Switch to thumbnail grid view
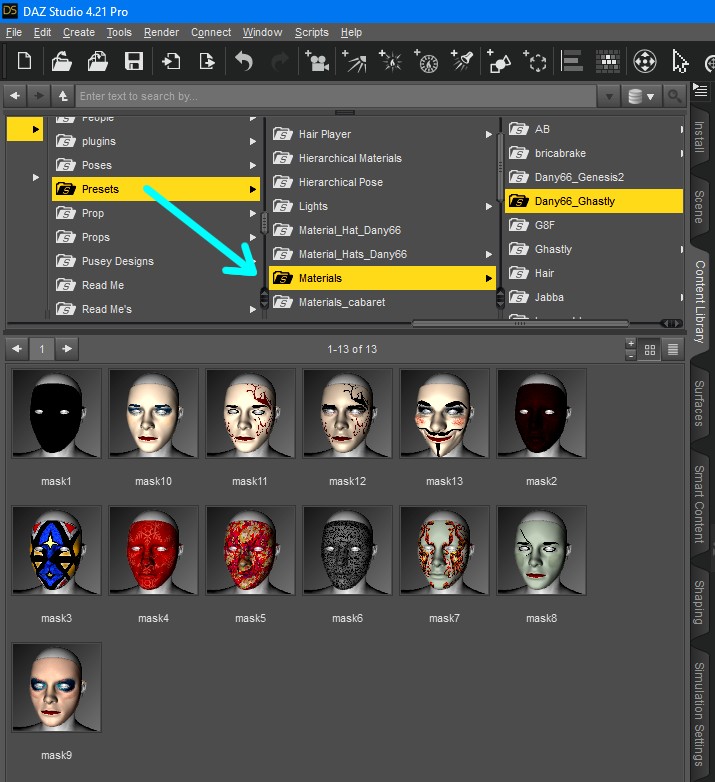 point(650,350)
